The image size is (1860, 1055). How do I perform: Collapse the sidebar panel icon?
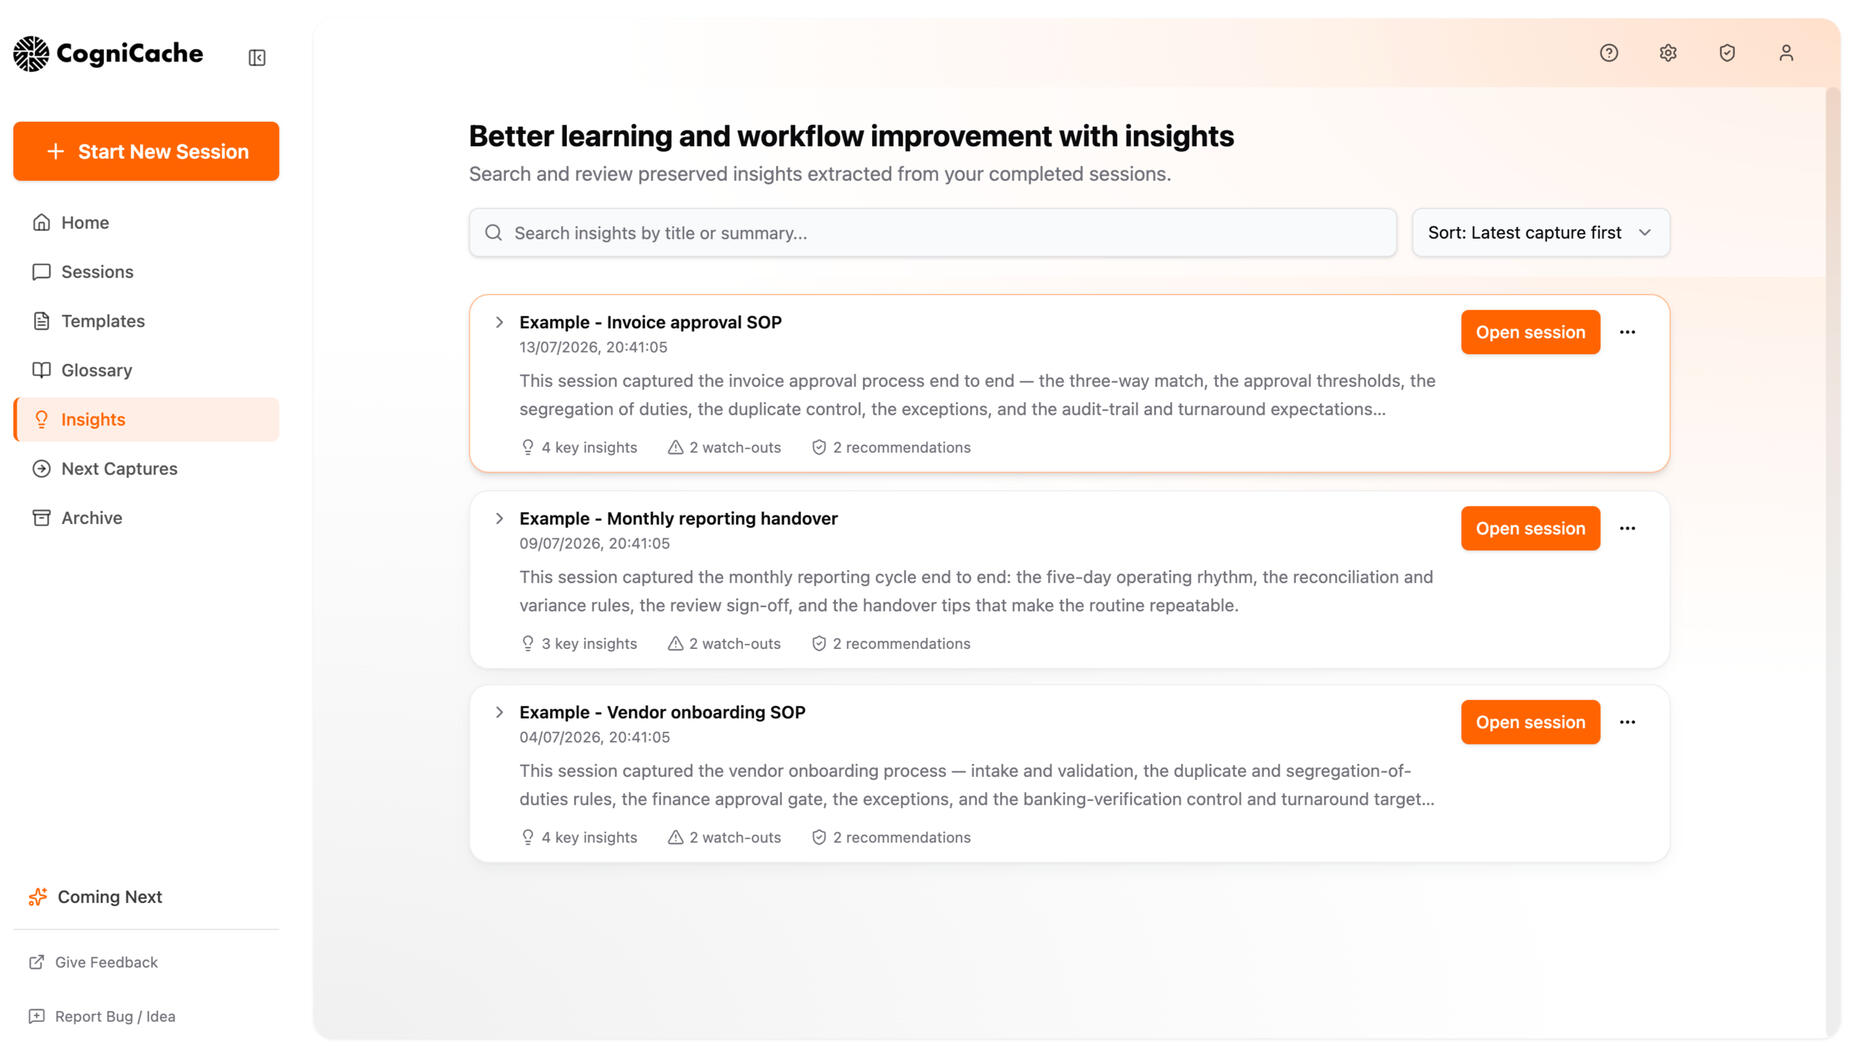pyautogui.click(x=257, y=58)
